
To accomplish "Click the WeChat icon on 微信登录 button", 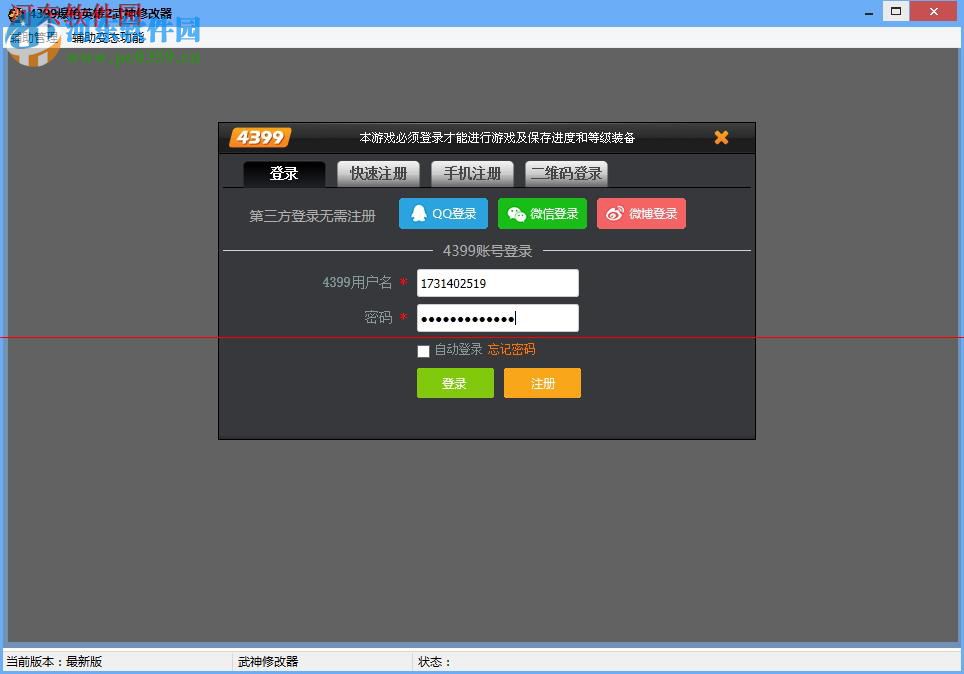I will 515,213.
